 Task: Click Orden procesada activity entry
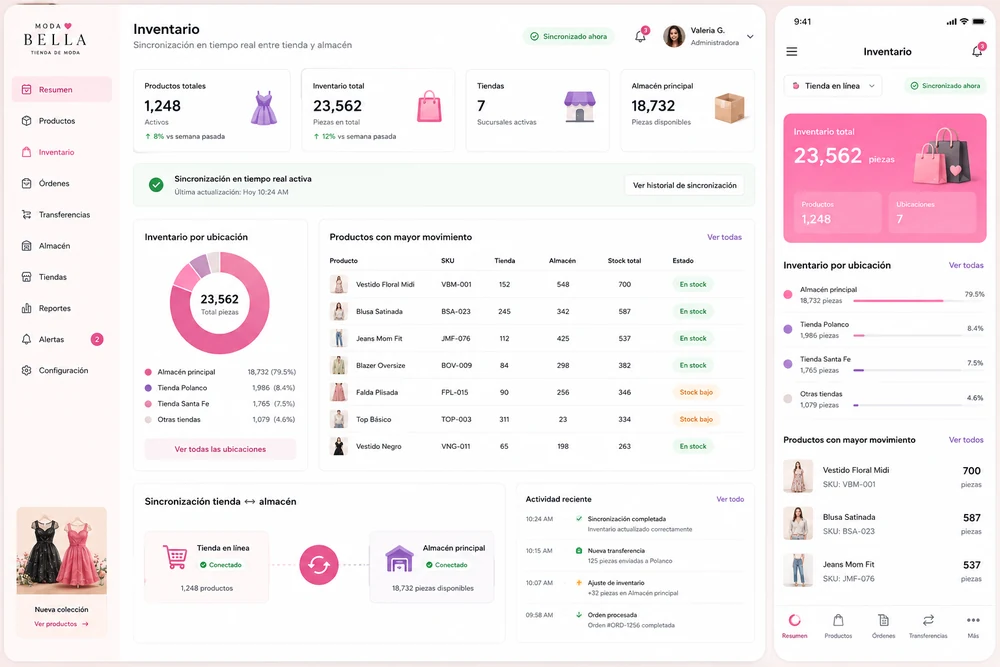point(634,620)
